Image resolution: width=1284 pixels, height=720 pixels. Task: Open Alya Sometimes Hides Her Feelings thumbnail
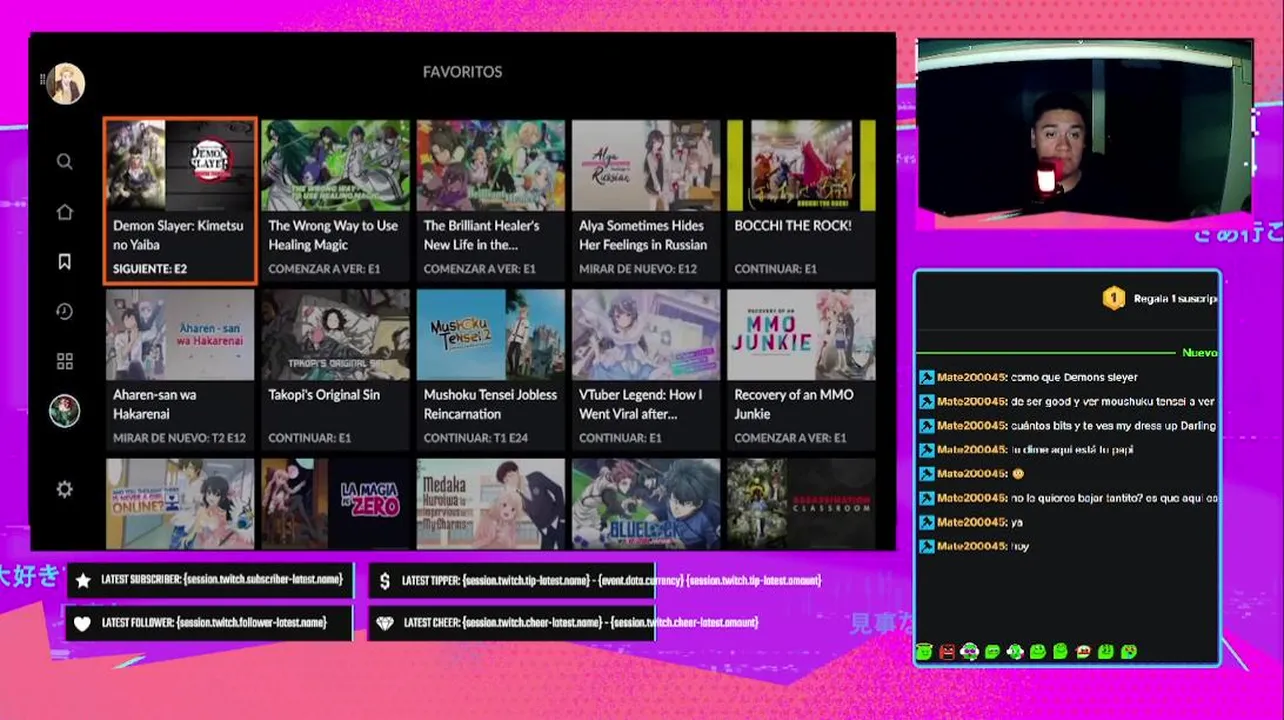(646, 166)
